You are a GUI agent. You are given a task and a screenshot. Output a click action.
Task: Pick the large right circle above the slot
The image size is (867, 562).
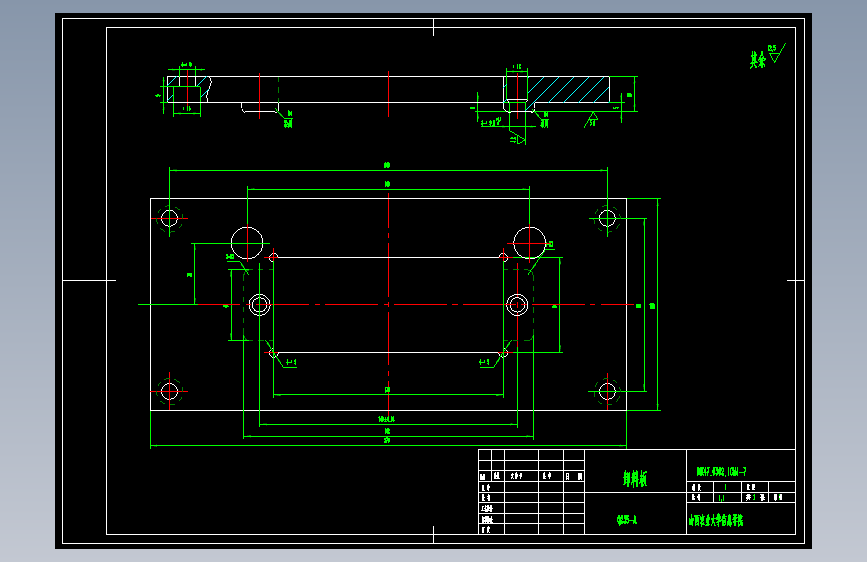(530, 243)
